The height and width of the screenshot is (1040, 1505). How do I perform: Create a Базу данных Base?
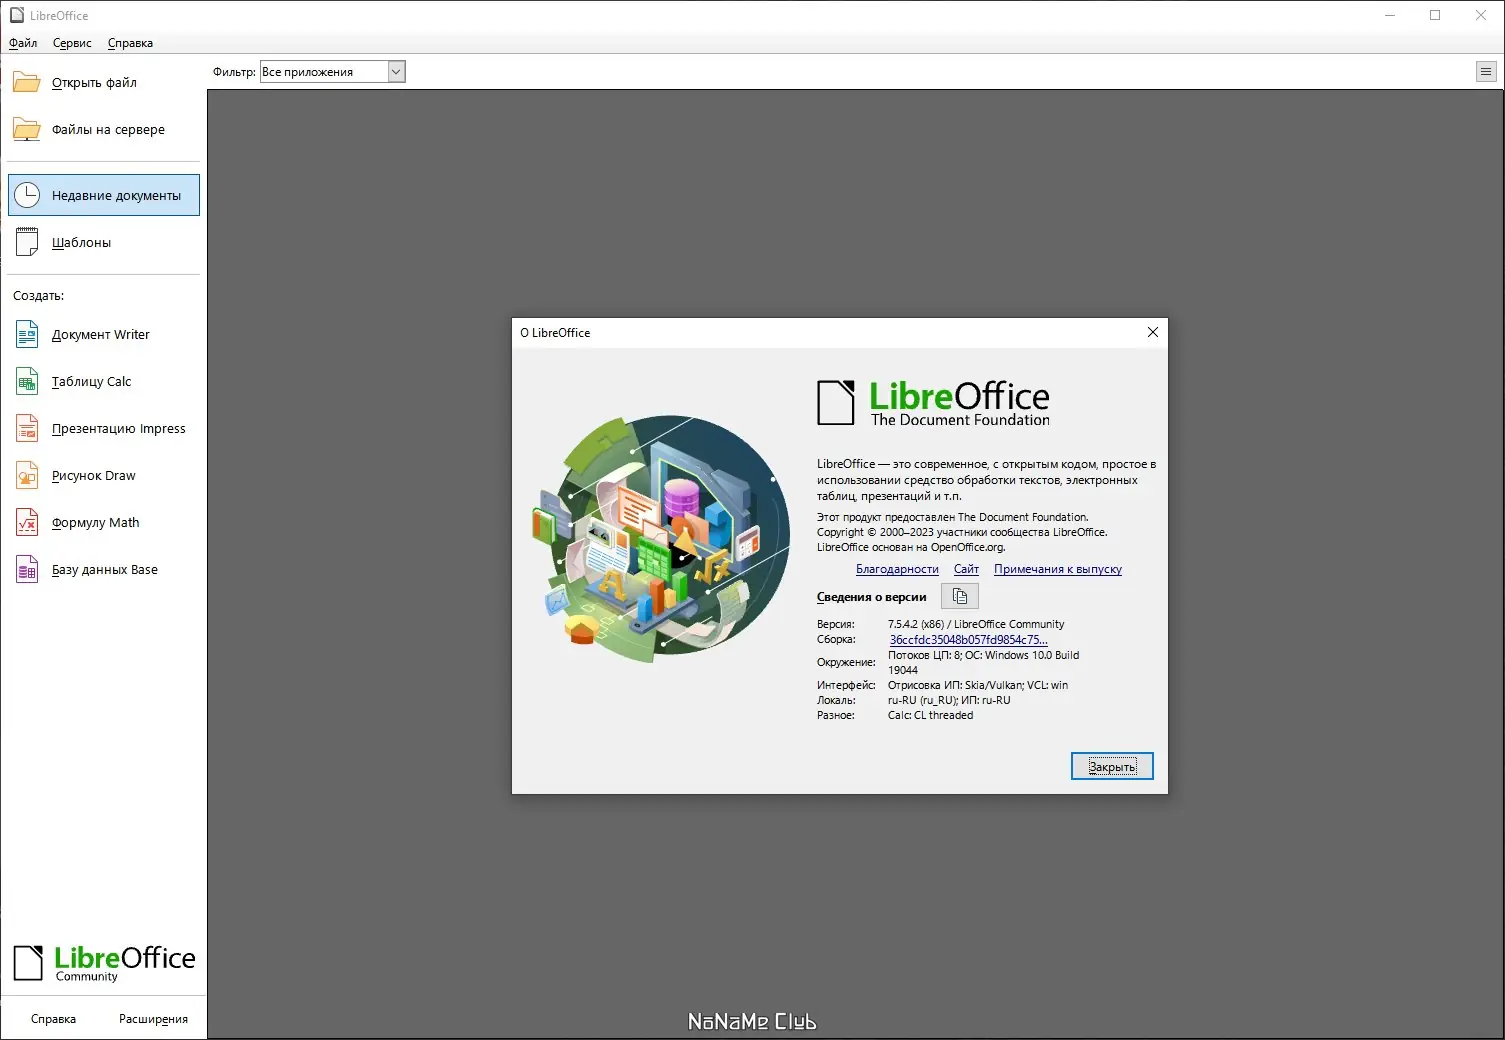[104, 569]
